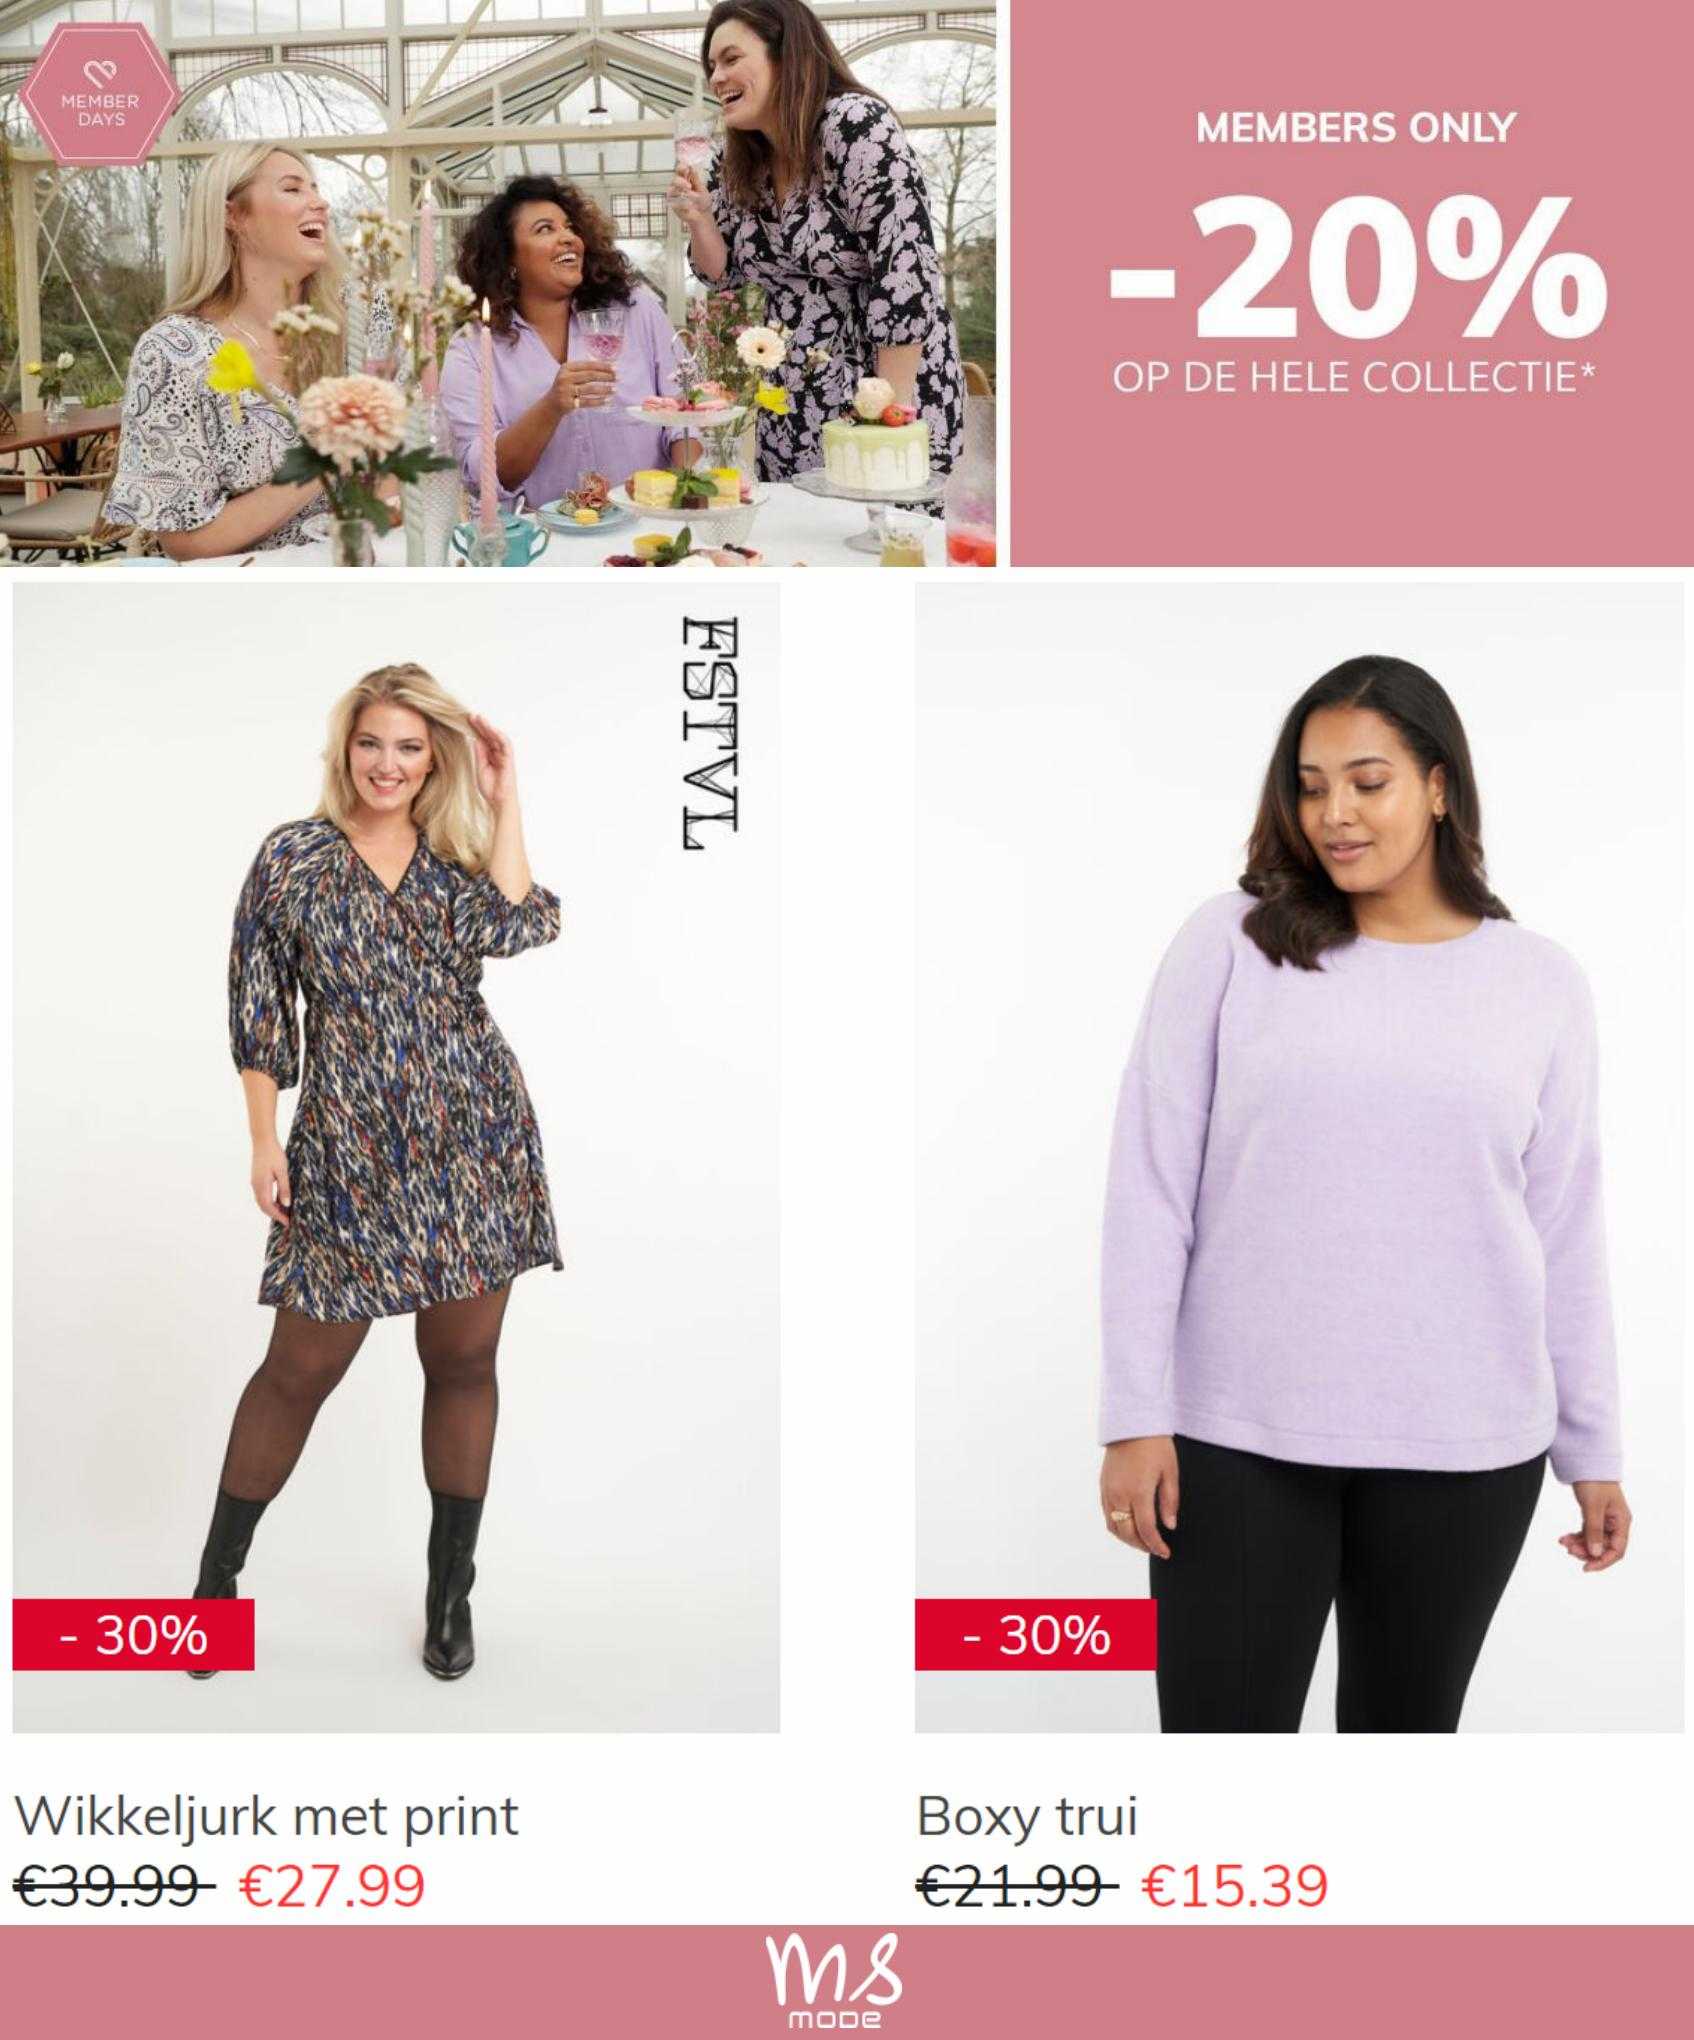Click the Member Days hexagon badge
Image resolution: width=1694 pixels, height=2040 pixels.
tap(100, 97)
